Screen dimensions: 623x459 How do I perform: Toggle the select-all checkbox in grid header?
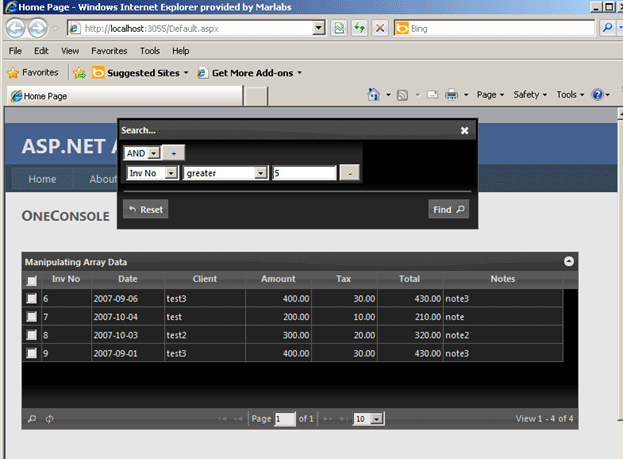32,281
